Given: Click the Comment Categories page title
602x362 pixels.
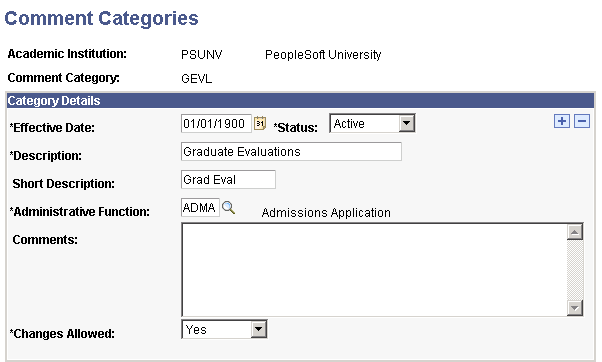Looking at the screenshot, I should [101, 18].
